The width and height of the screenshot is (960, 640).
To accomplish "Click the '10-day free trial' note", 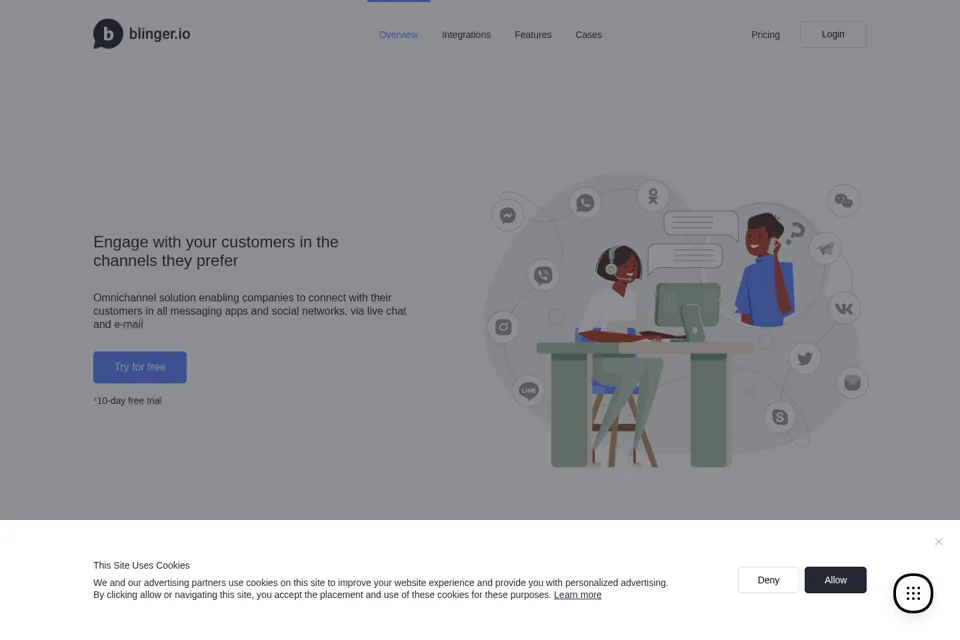I will point(127,401).
